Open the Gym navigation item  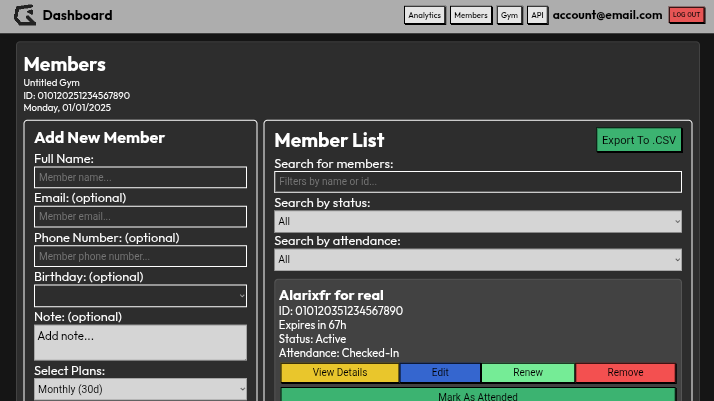point(509,15)
